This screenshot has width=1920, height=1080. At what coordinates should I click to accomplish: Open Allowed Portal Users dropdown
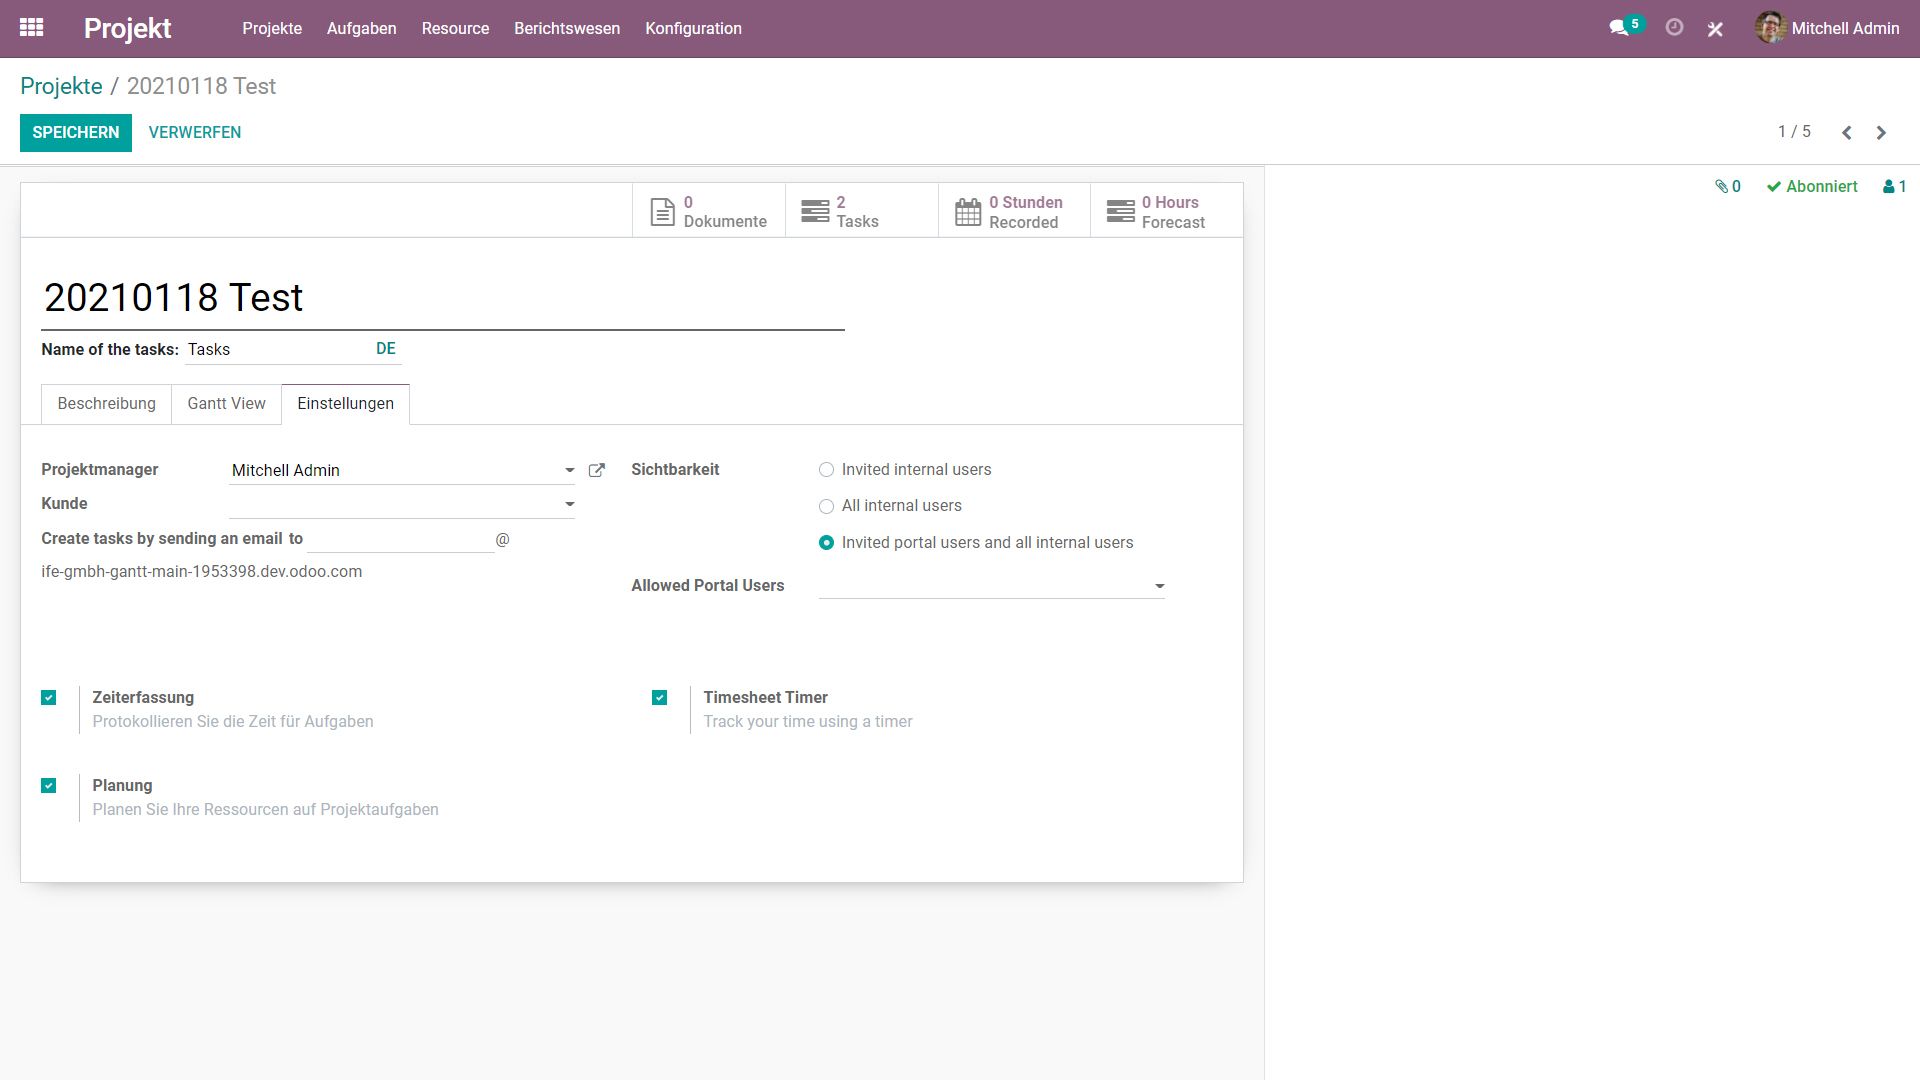click(x=1159, y=586)
